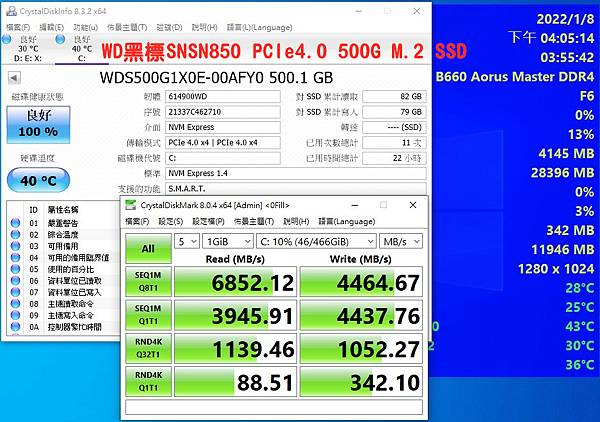Run the SEQ1M Q1T1 test
600x422 pixels.
148,315
